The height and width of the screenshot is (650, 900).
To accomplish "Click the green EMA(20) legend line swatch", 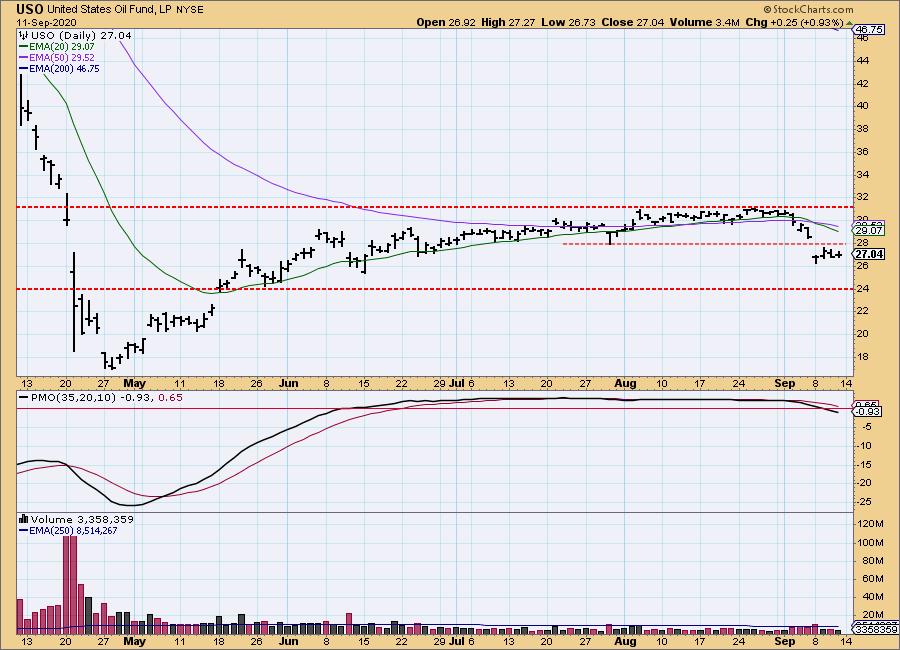I will pos(24,47).
